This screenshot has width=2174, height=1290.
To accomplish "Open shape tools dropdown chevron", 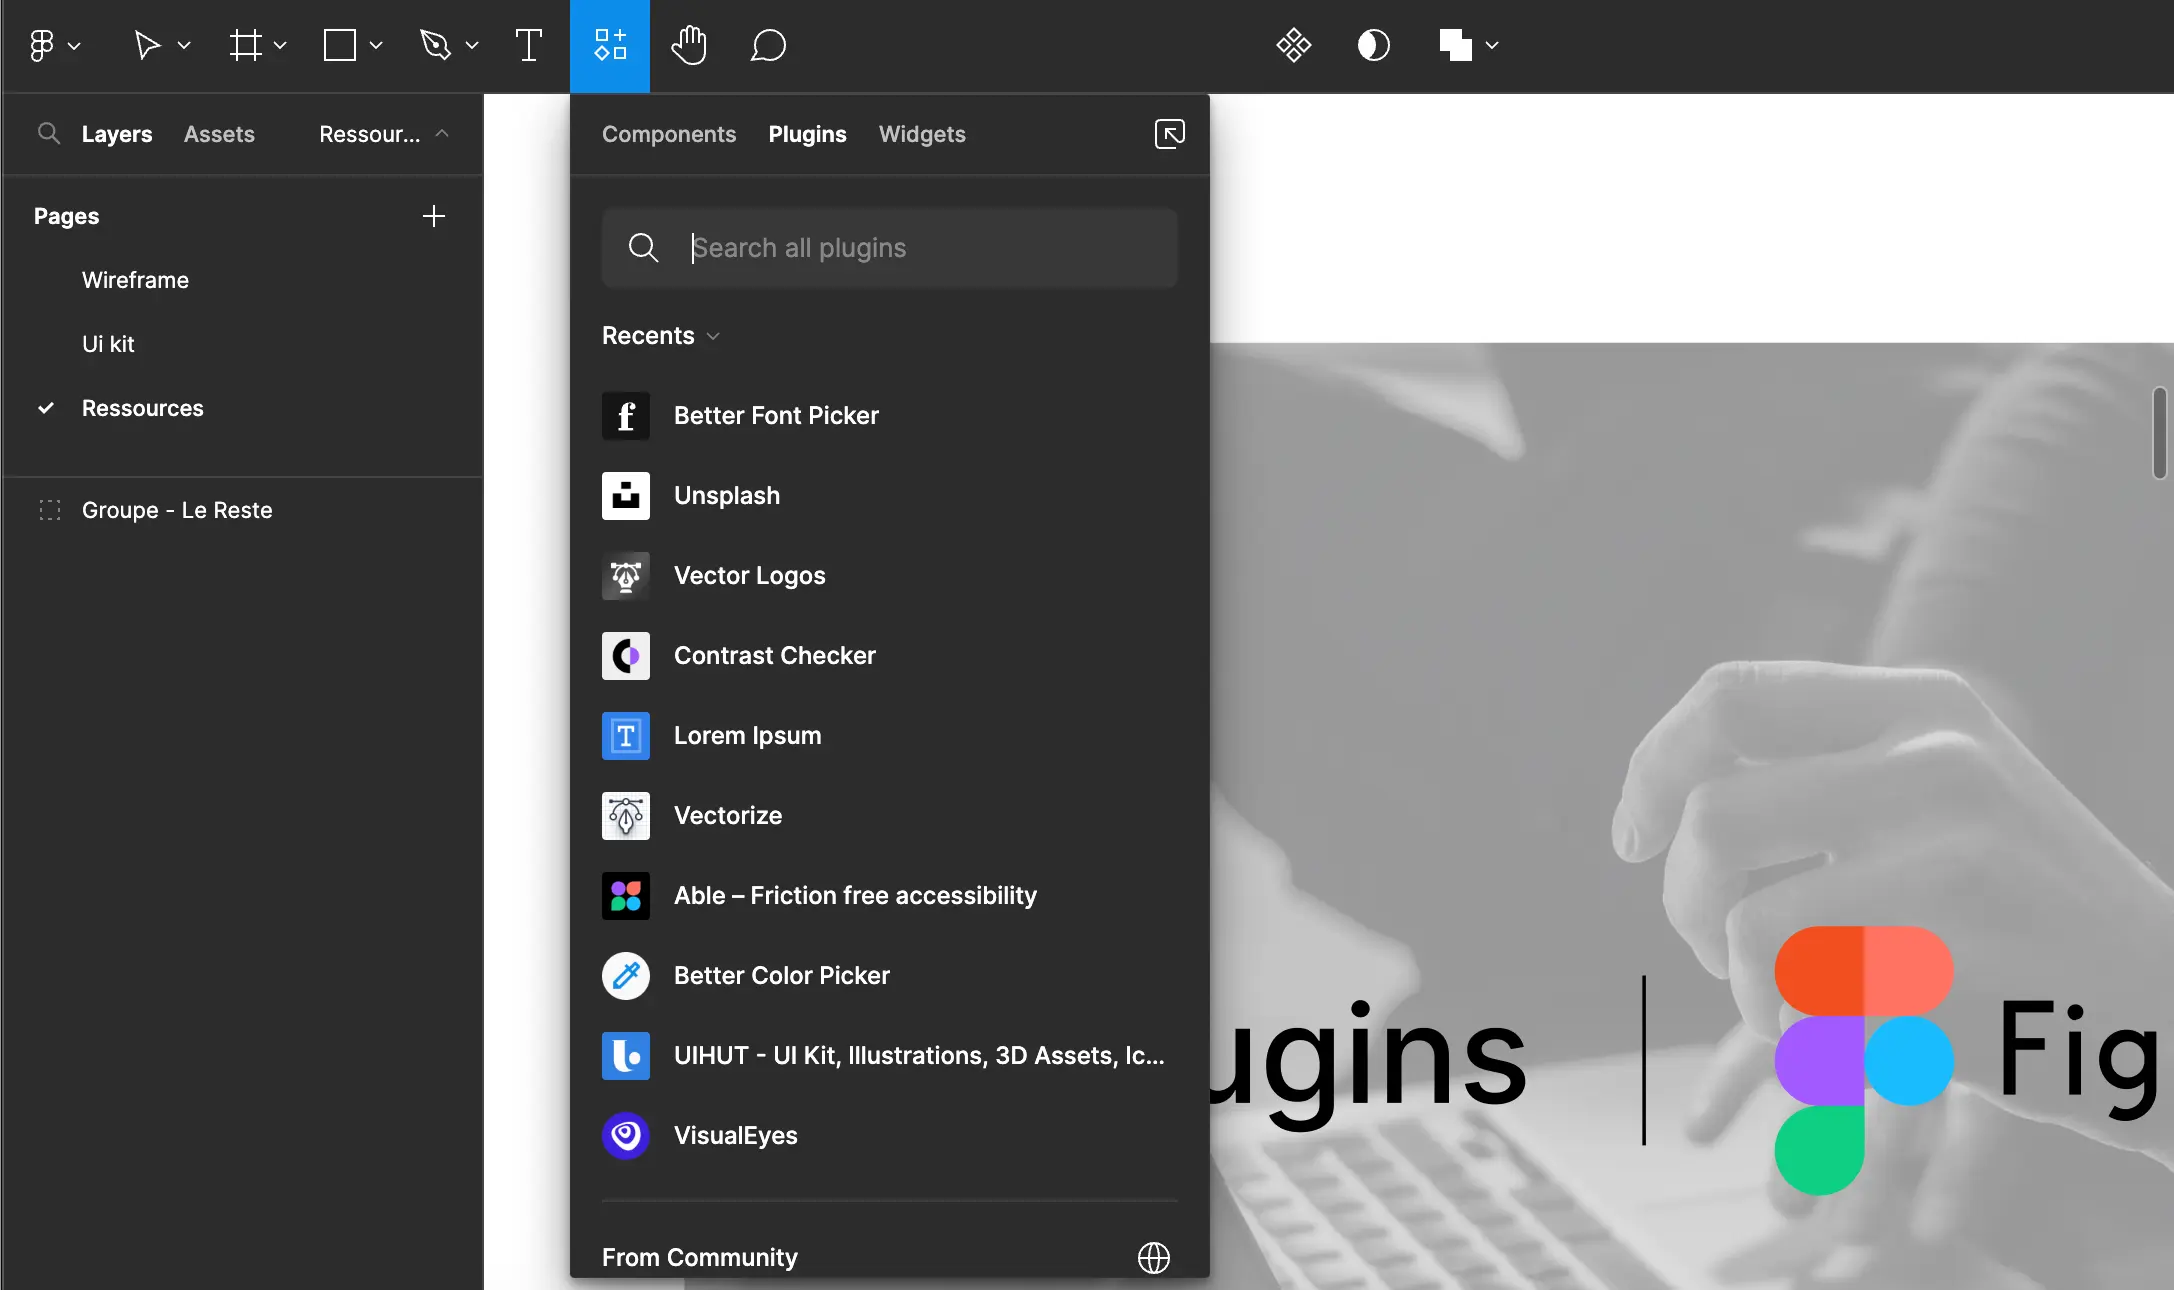I will pos(376,45).
